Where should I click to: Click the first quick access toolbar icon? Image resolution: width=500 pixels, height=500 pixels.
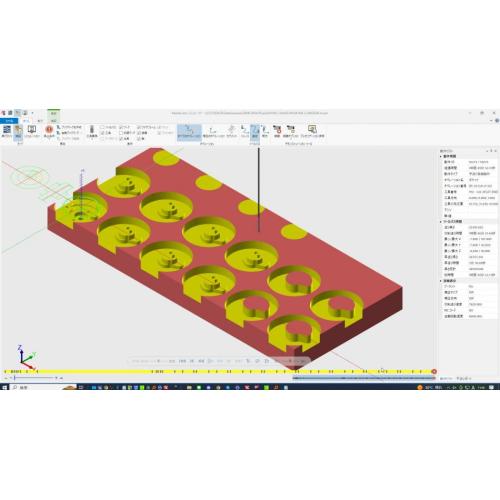pos(3,113)
